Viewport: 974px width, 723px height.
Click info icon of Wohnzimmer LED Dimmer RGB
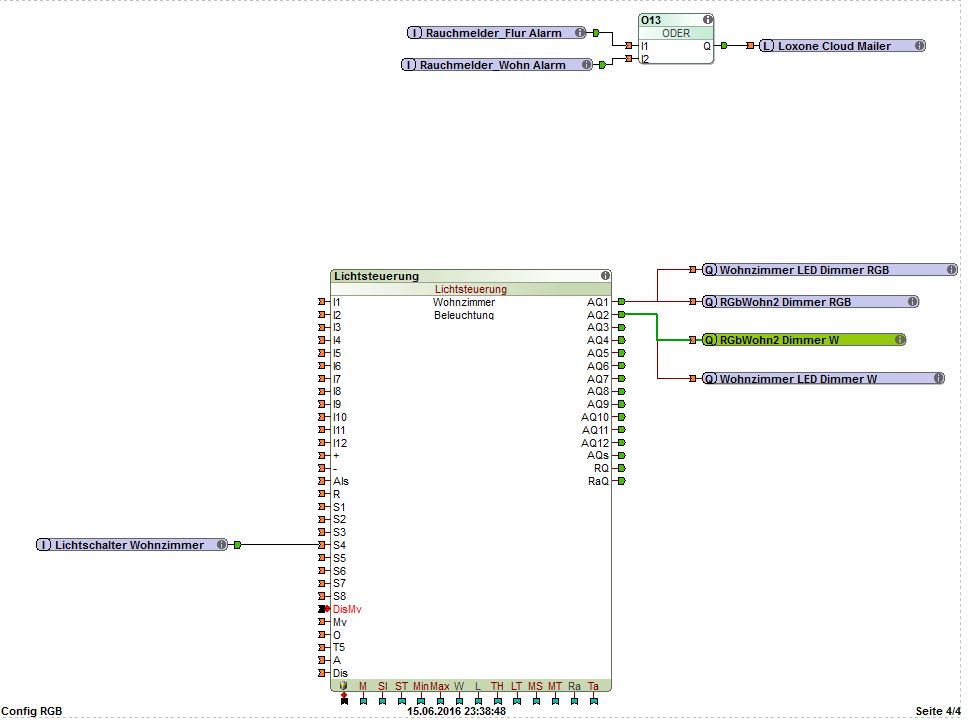click(951, 270)
